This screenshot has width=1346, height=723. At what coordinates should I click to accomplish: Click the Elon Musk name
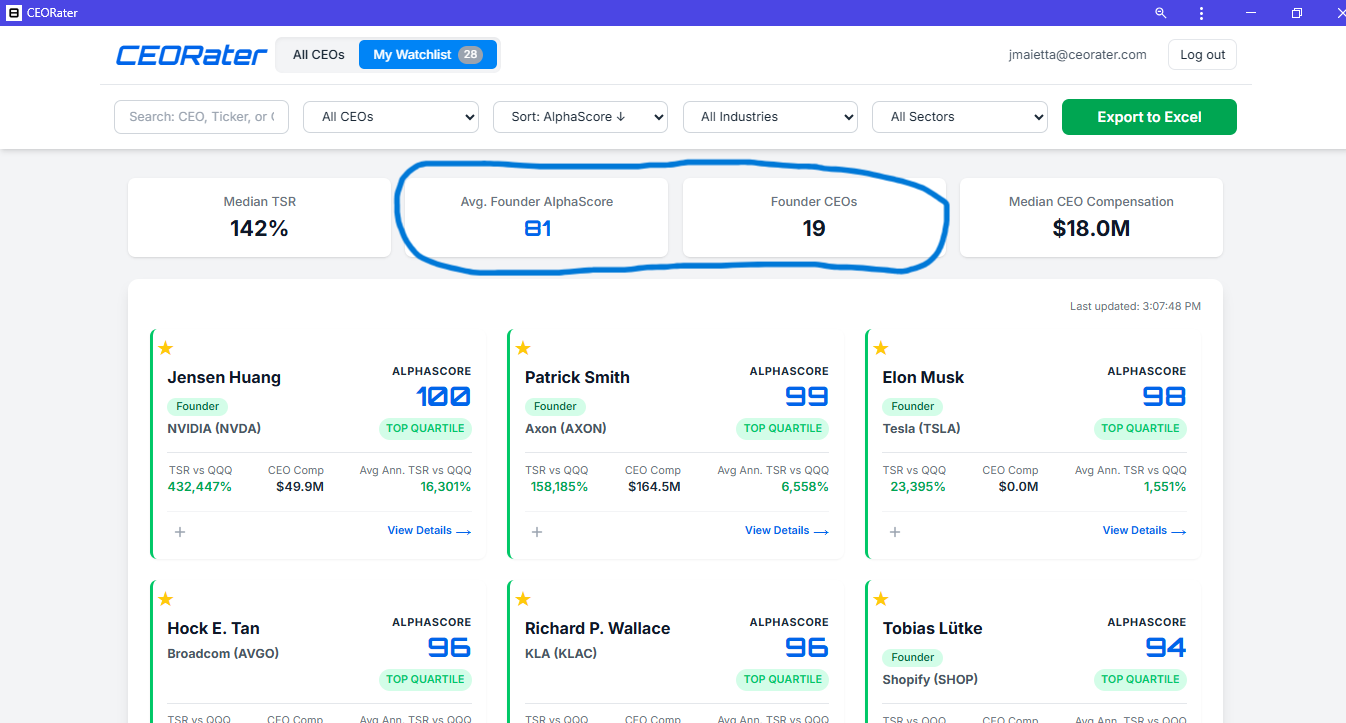pos(923,378)
